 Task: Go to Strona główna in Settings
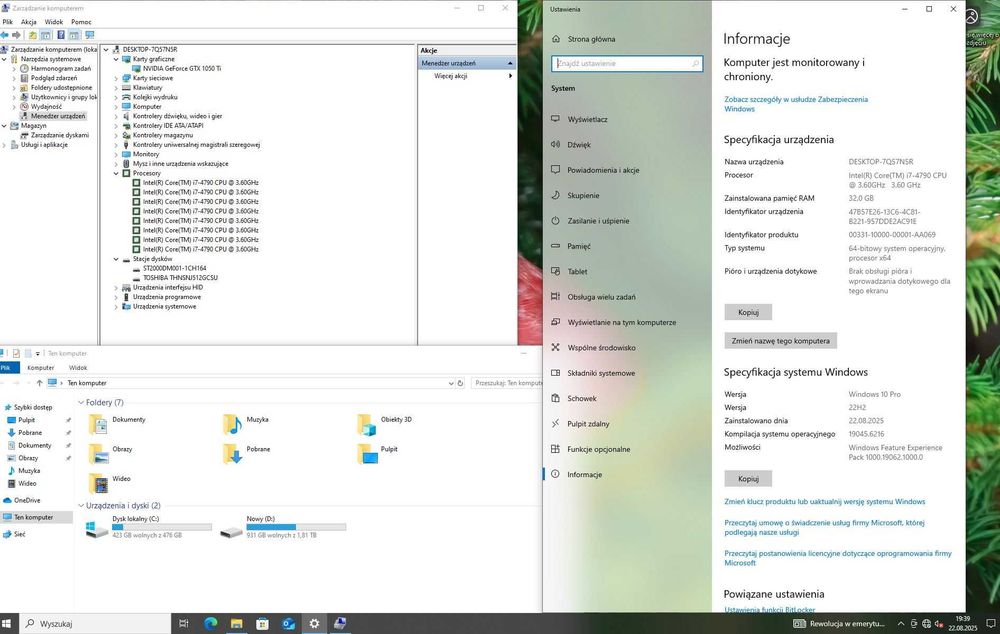pyautogui.click(x=591, y=39)
